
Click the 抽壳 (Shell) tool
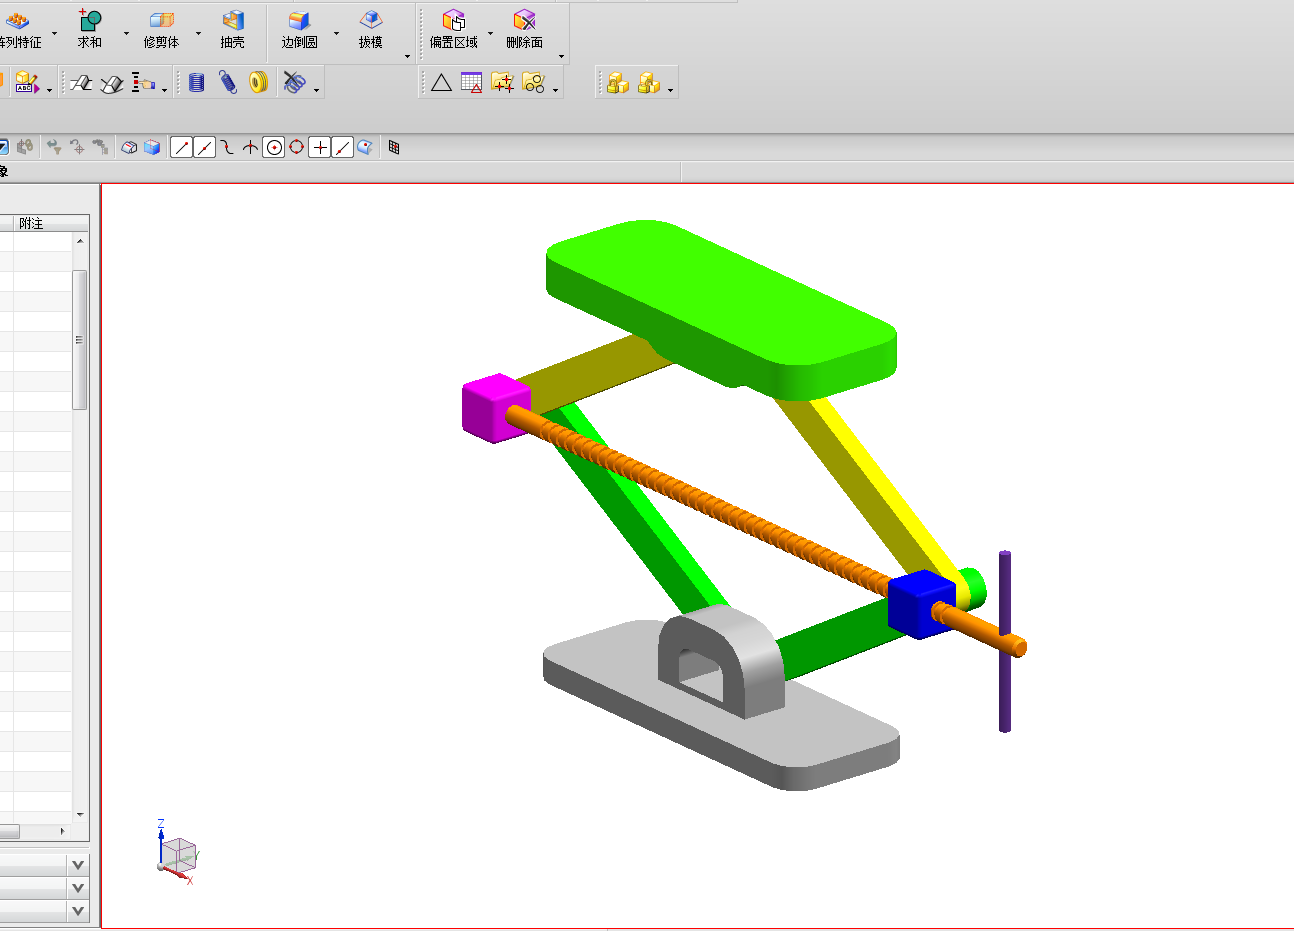click(x=232, y=21)
